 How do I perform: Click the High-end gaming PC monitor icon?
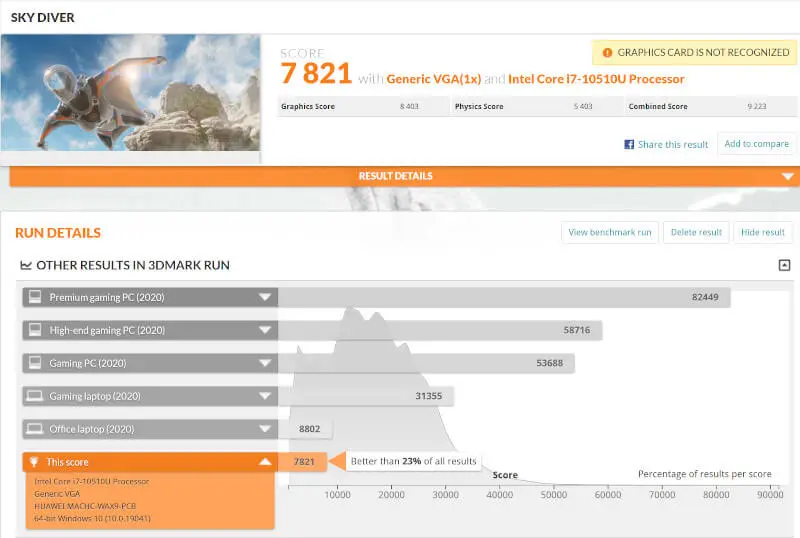pyautogui.click(x=35, y=330)
